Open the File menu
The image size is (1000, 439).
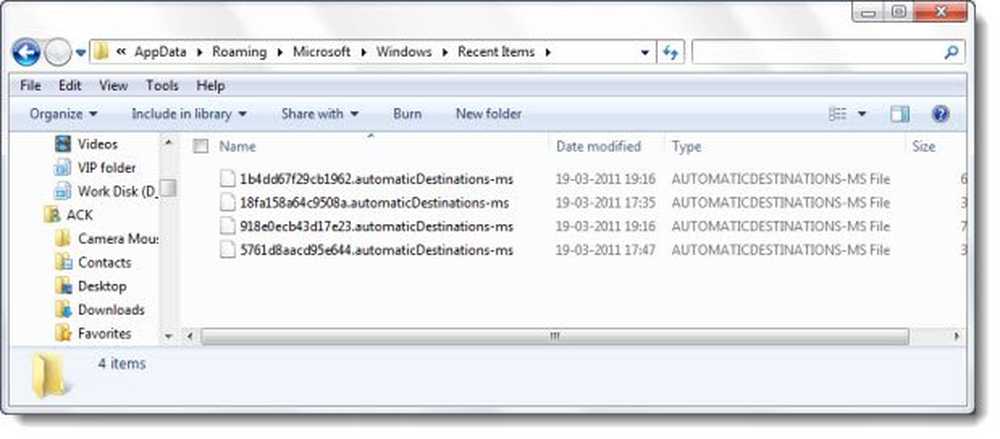click(x=30, y=86)
